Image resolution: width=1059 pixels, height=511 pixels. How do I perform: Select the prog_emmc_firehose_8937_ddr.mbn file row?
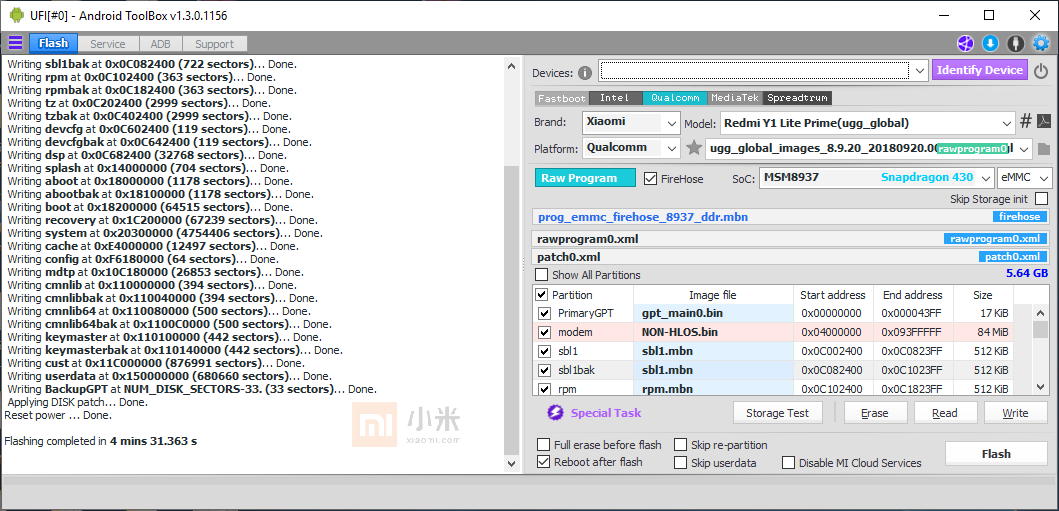(791, 217)
